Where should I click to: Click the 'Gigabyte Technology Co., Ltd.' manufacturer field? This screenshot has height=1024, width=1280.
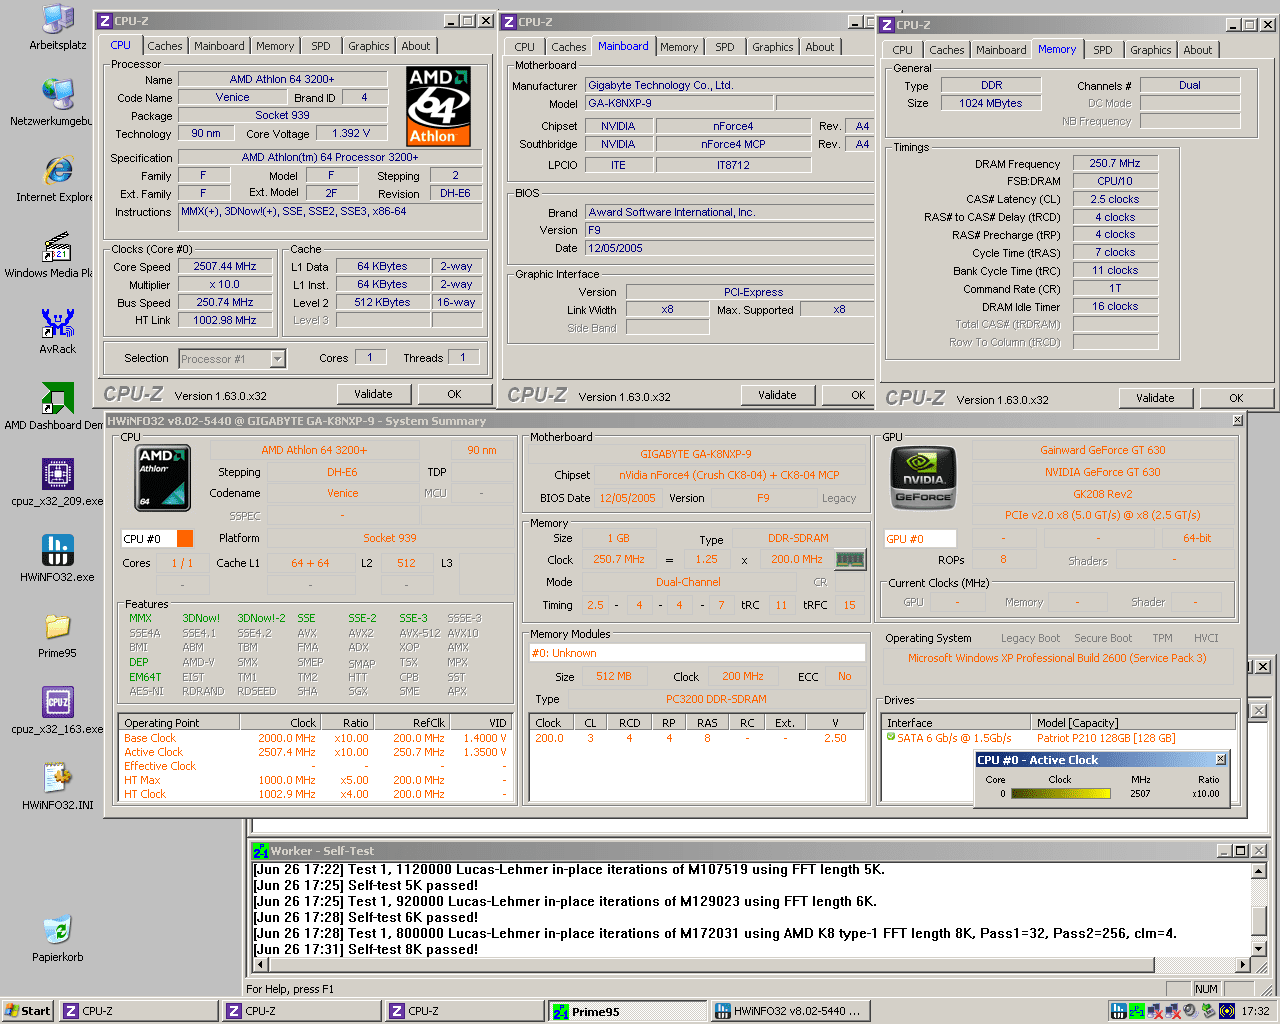(x=729, y=86)
